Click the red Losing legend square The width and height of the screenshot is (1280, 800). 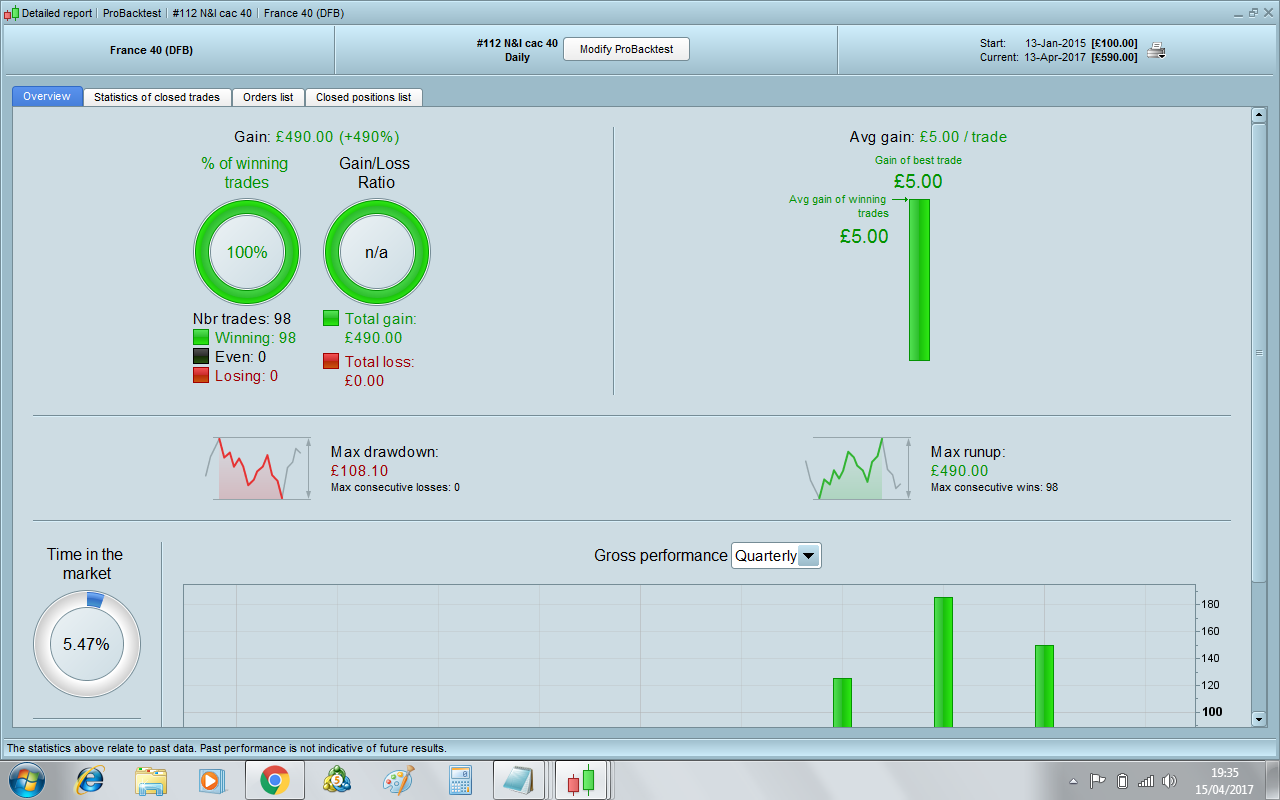click(201, 376)
